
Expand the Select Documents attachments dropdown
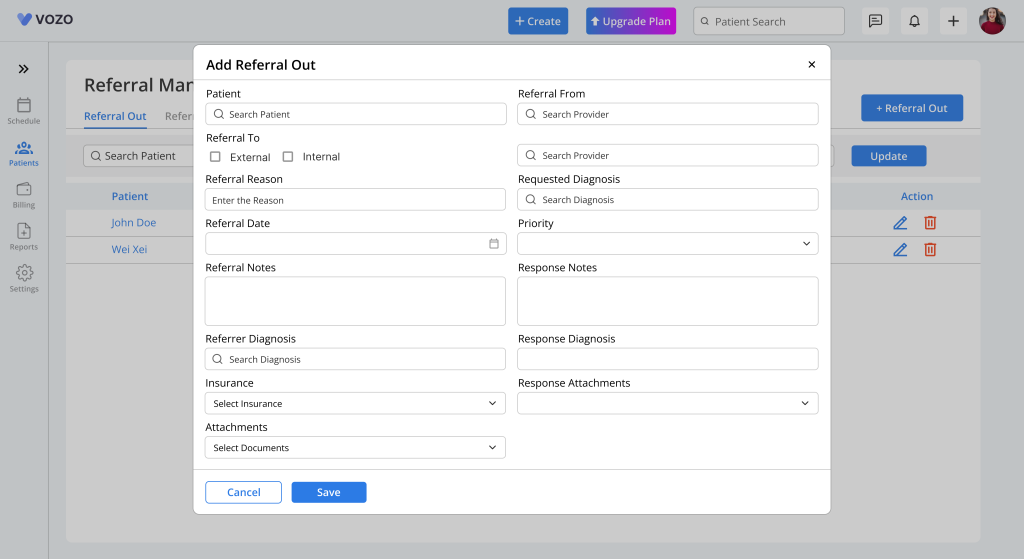click(355, 448)
